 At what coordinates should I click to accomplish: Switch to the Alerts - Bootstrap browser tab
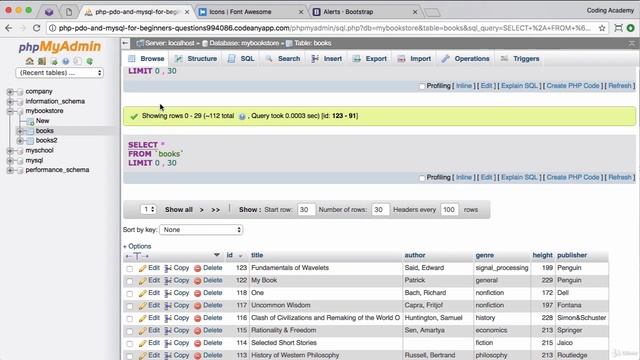364,12
